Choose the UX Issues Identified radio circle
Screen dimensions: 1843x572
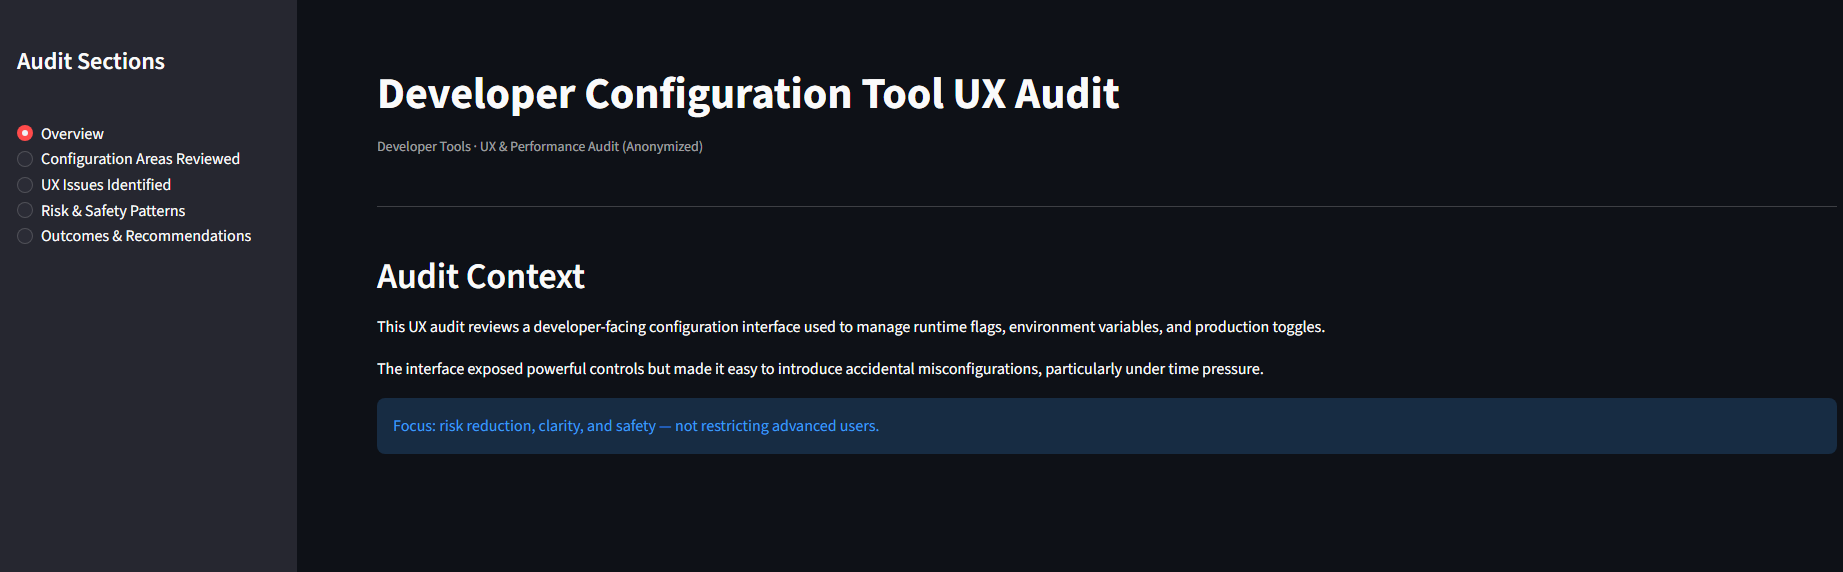(x=25, y=185)
